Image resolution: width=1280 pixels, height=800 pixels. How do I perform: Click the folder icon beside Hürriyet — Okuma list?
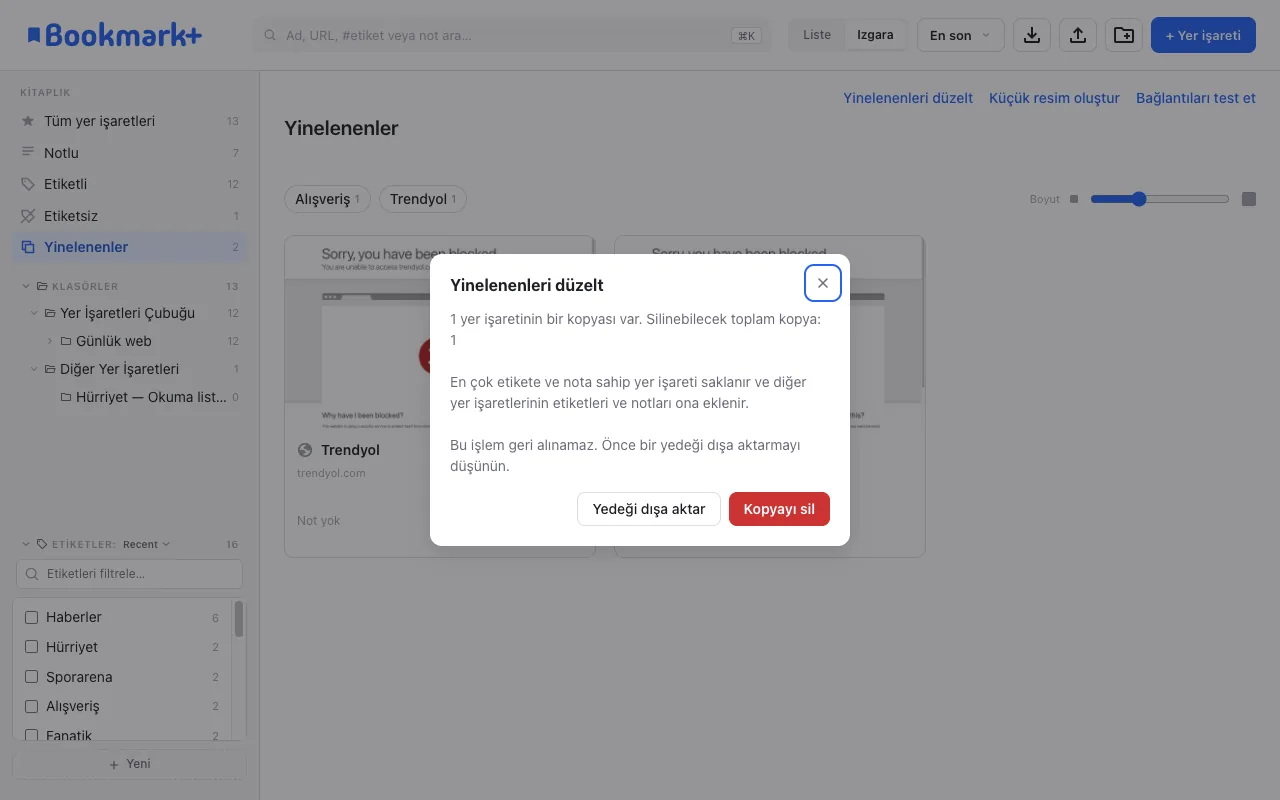tap(66, 397)
